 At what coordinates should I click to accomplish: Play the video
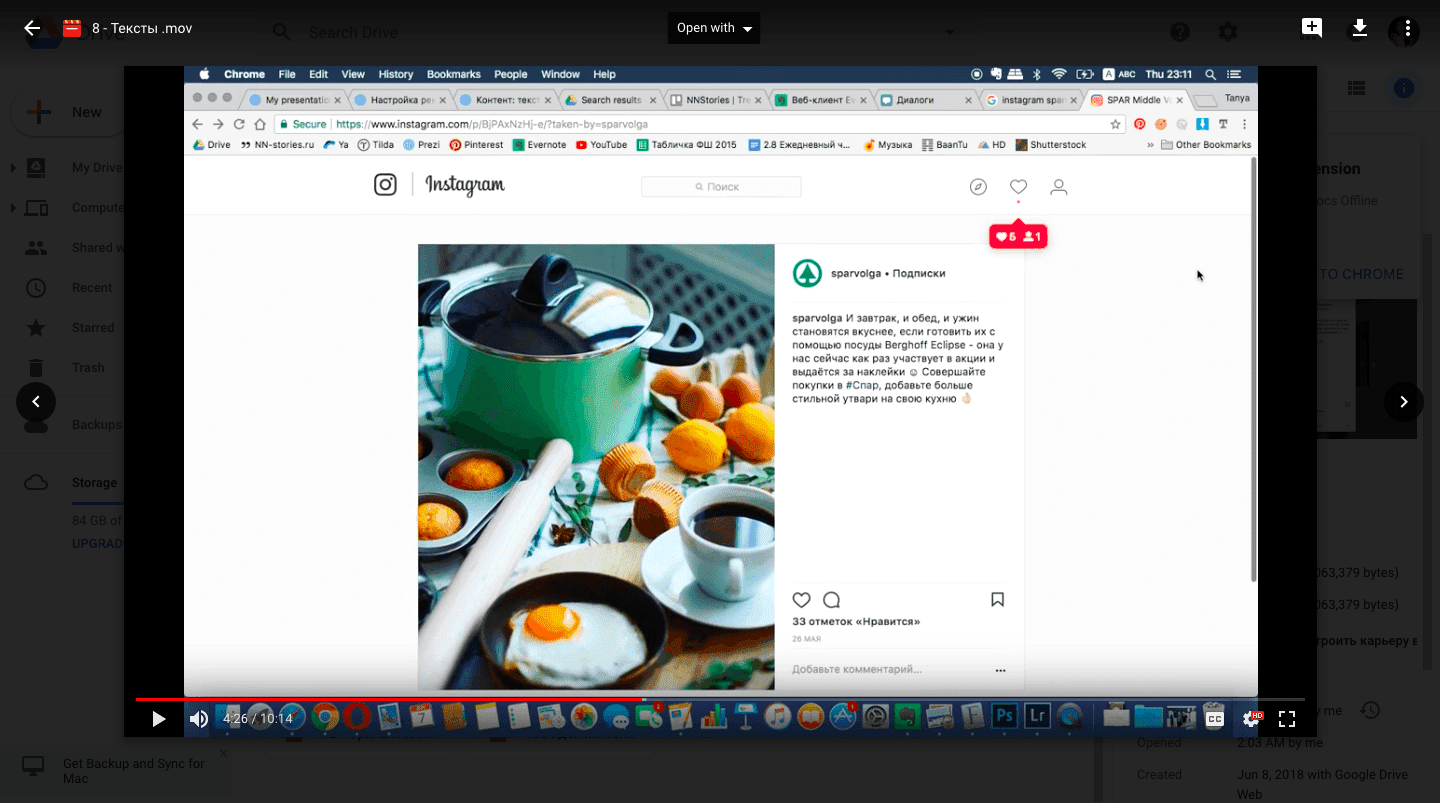[158, 718]
